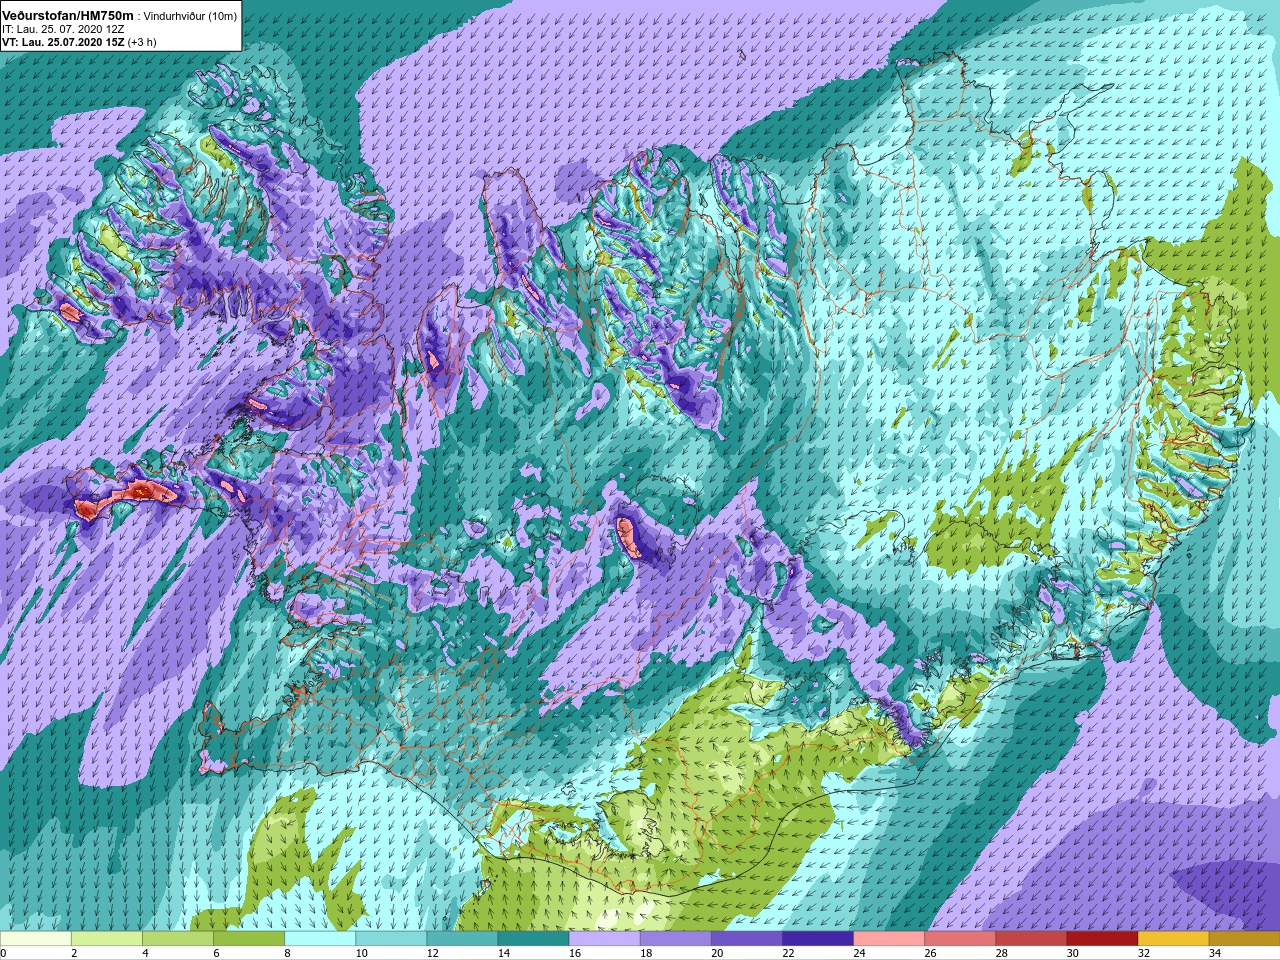Select the "28" legend scale label
This screenshot has width=1280, height=960.
(1000, 953)
